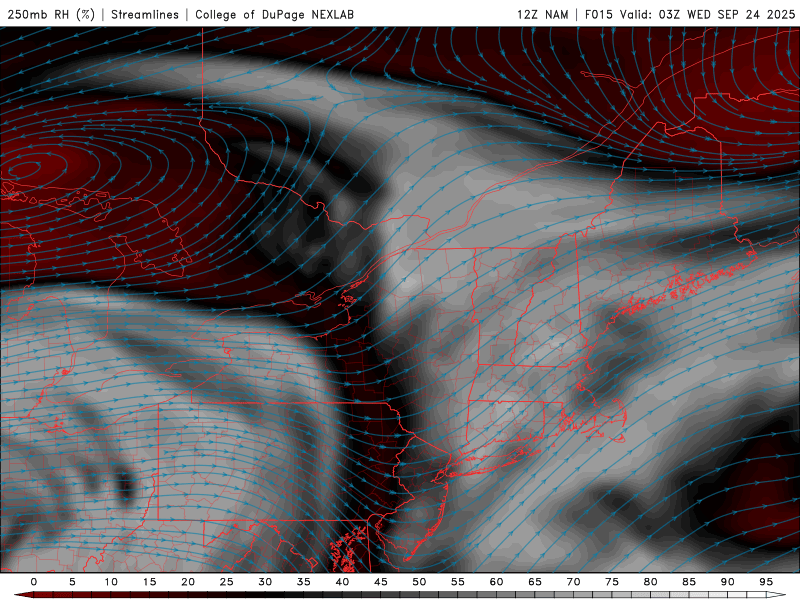This screenshot has height=600, width=800.
Task: Select the '15' color scale label
Action: [149, 582]
